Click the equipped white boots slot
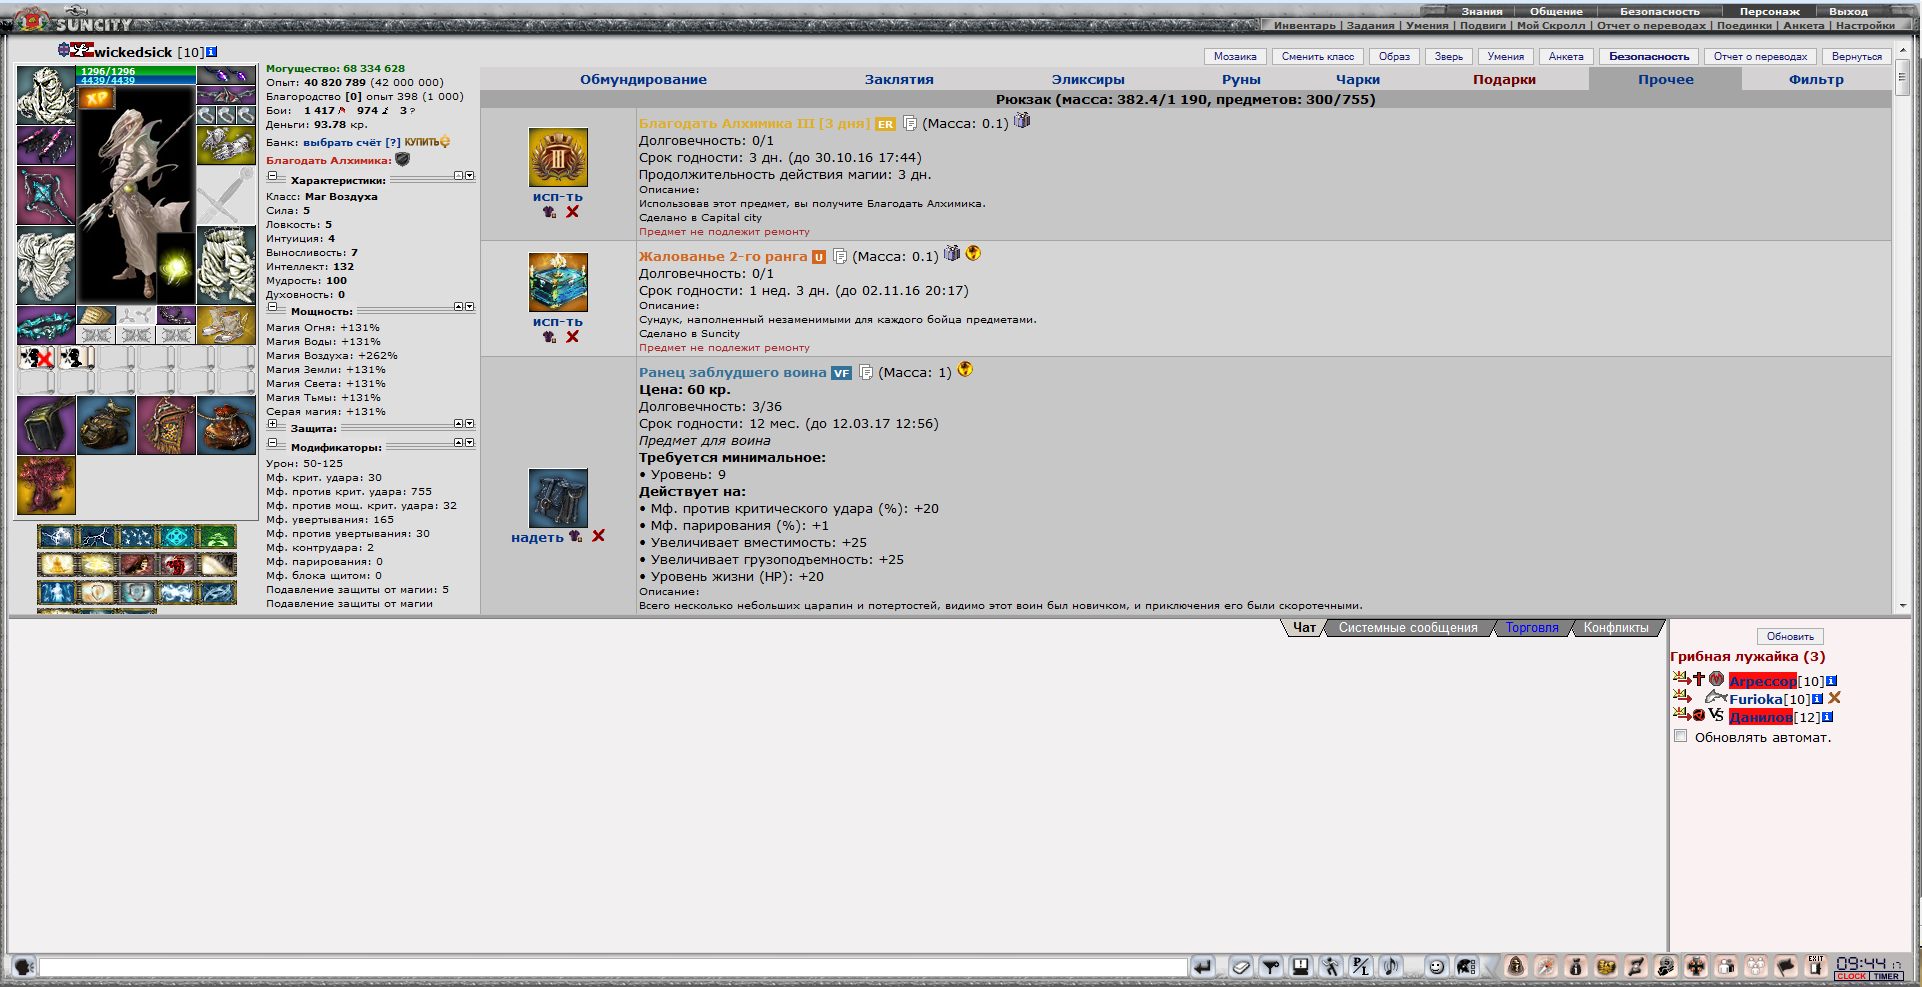This screenshot has width=1922, height=987. tap(226, 325)
